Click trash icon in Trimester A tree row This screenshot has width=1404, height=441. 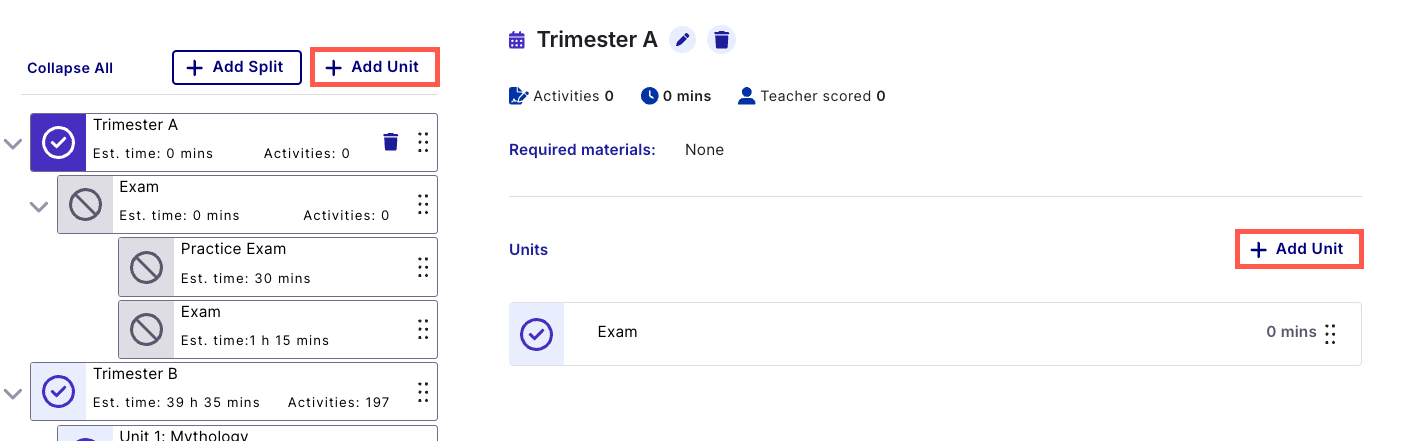click(391, 142)
